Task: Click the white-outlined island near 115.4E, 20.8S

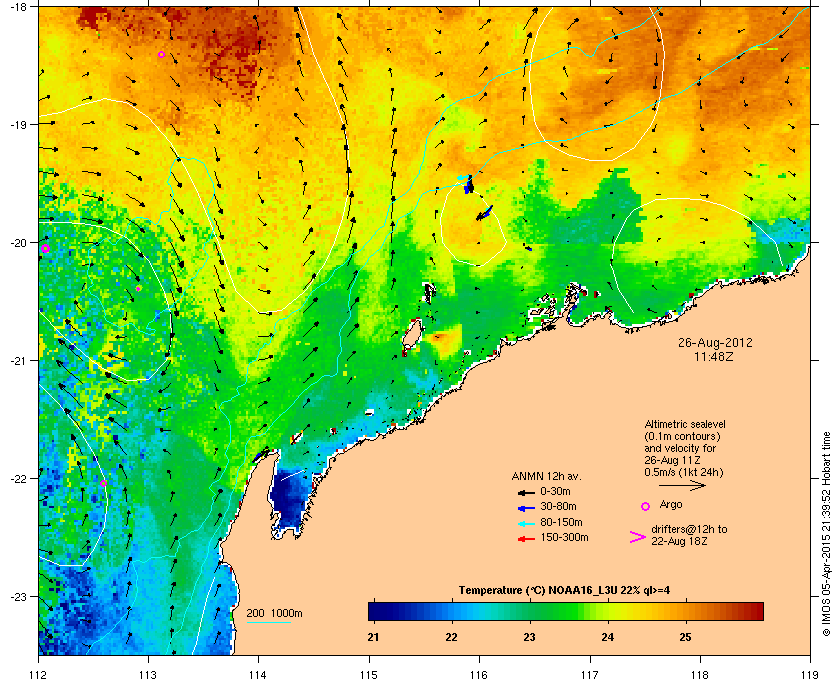Action: (412, 334)
